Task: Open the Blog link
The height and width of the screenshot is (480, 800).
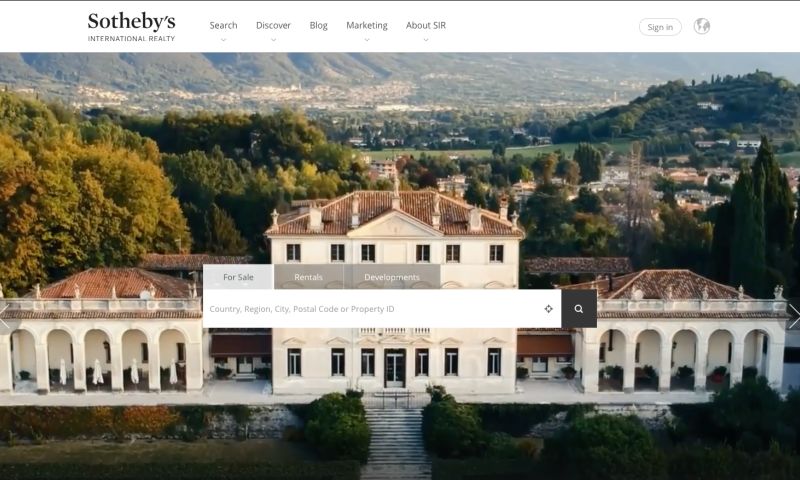Action: pyautogui.click(x=318, y=26)
